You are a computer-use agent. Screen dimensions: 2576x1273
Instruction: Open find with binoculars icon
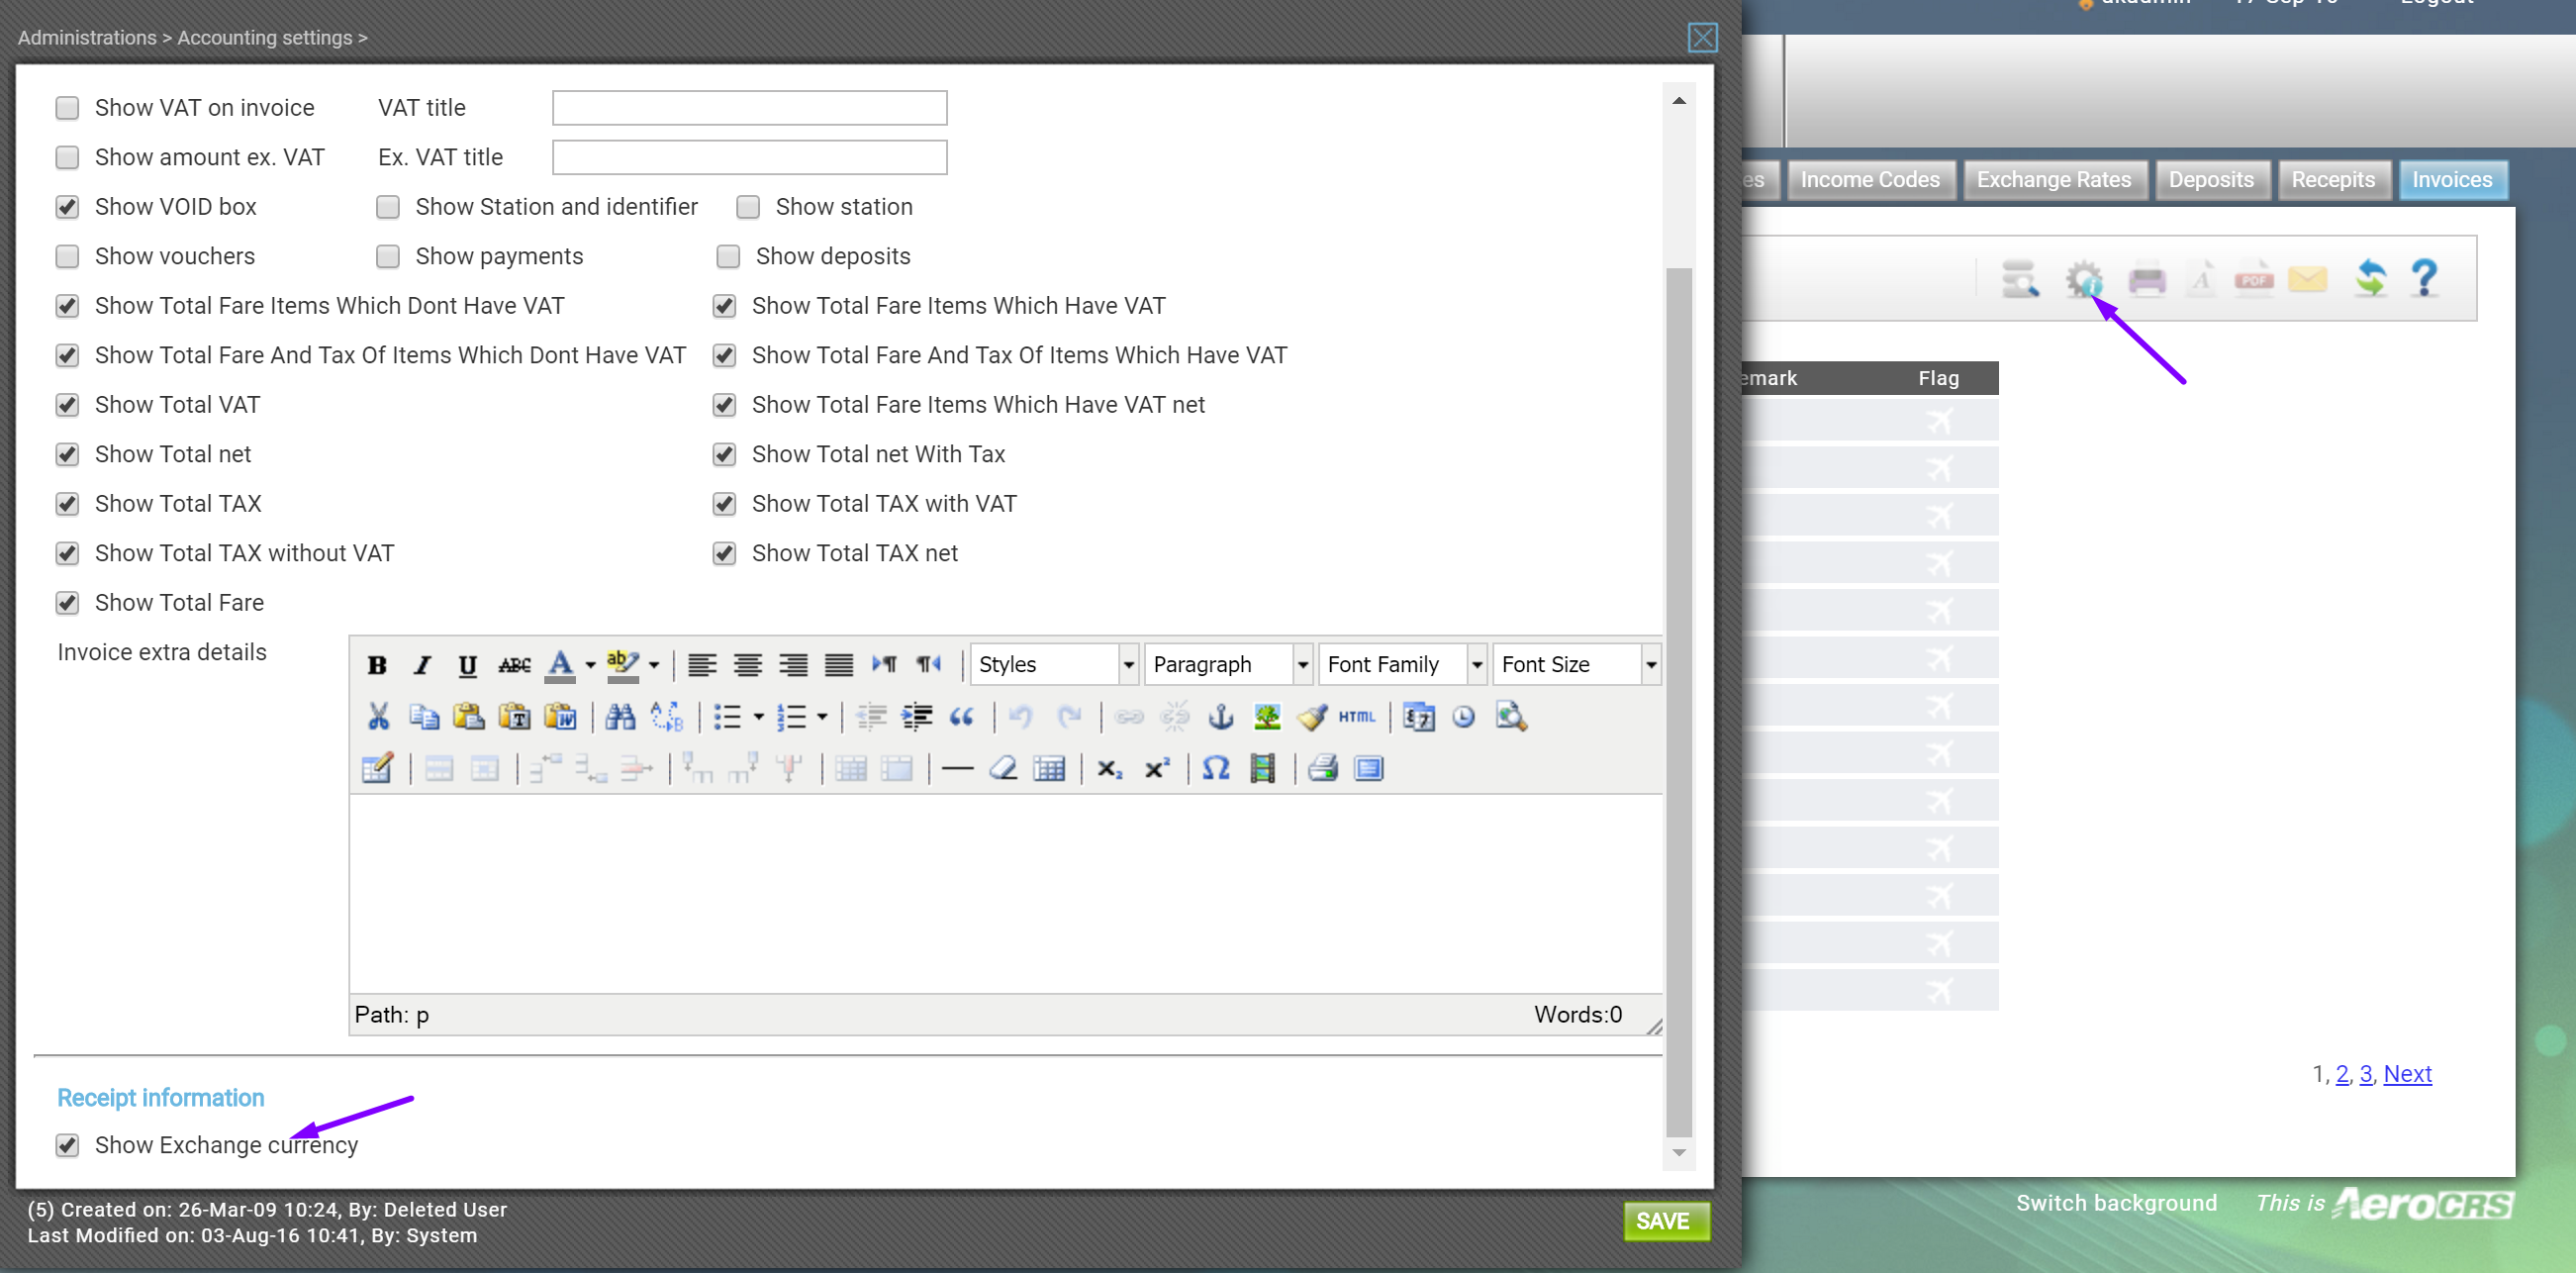pyautogui.click(x=620, y=717)
